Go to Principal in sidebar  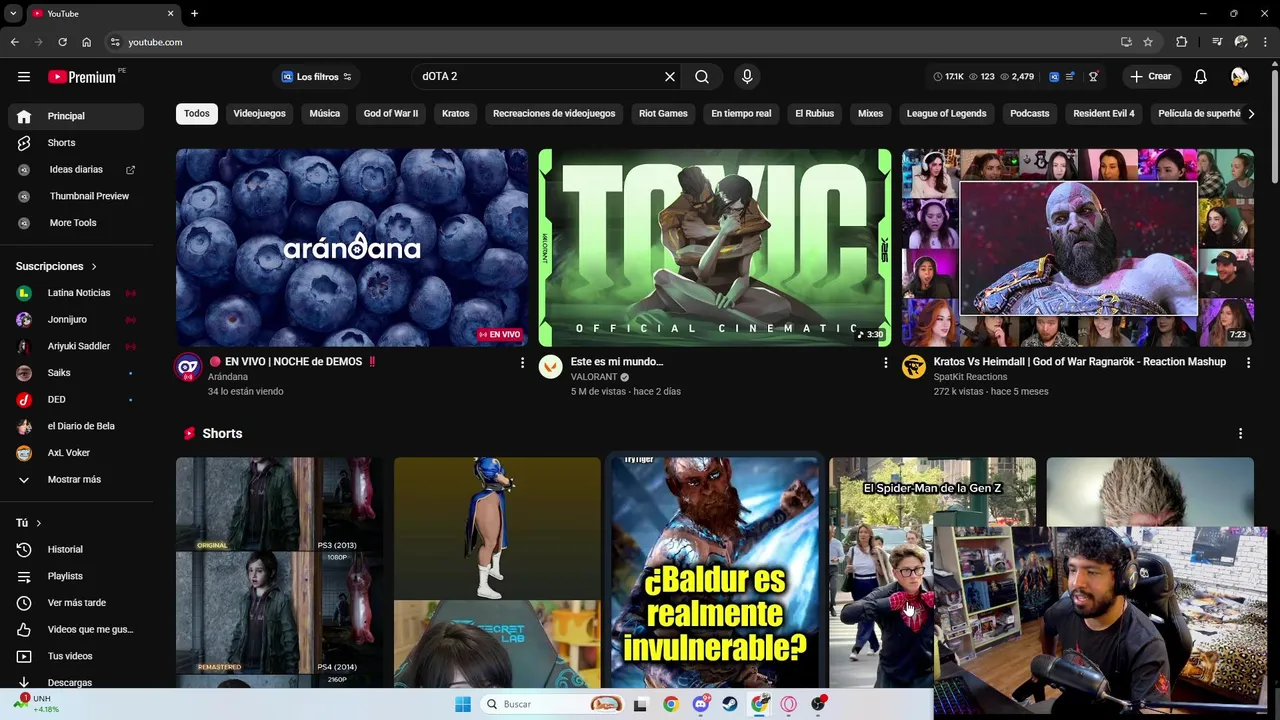point(76,116)
